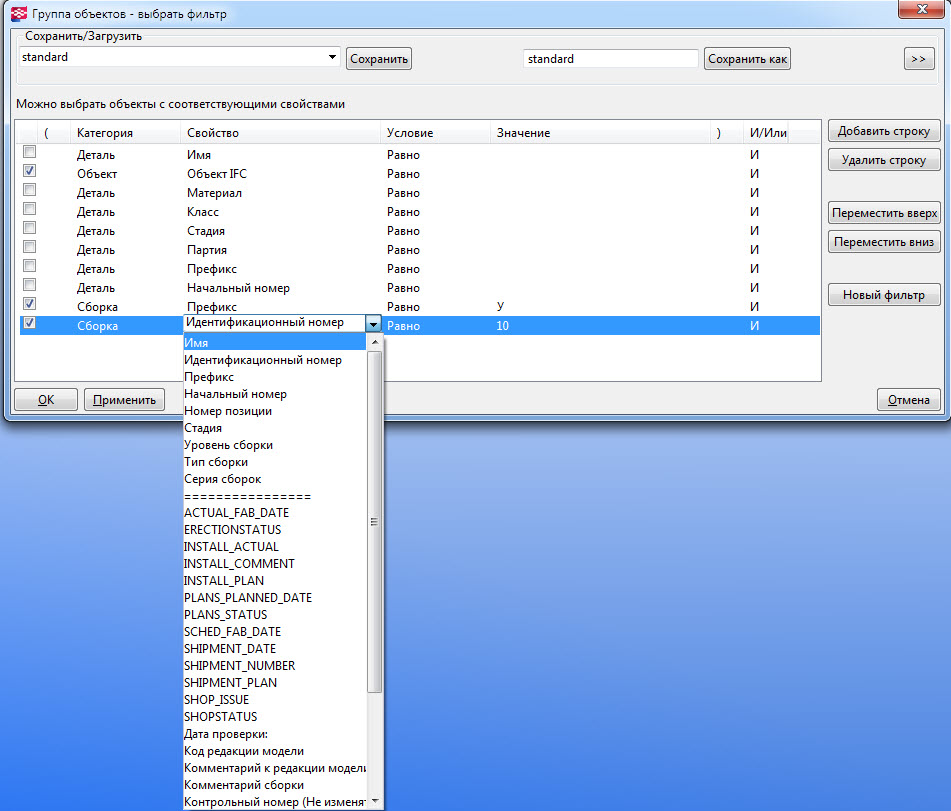Image resolution: width=951 pixels, height=811 pixels.
Task: Click the Tekla icon in title bar
Action: tap(17, 14)
